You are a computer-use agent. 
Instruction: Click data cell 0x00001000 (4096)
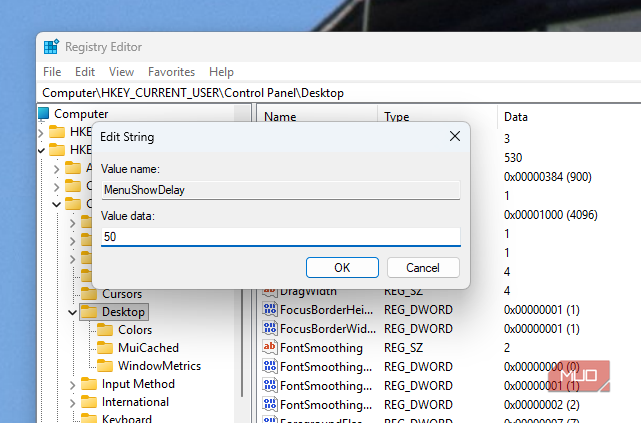[x=551, y=215]
